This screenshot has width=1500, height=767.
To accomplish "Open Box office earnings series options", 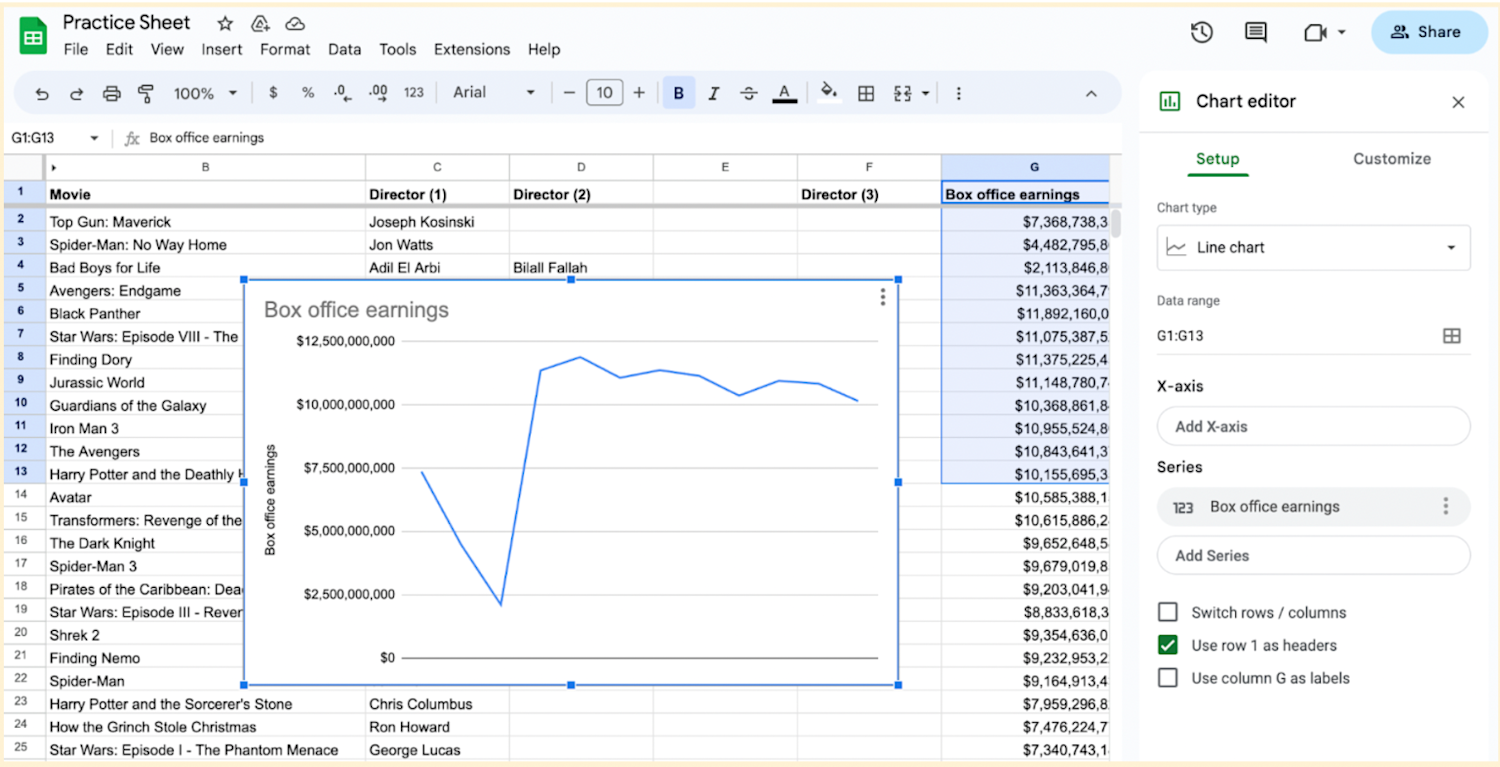I will coord(1445,507).
